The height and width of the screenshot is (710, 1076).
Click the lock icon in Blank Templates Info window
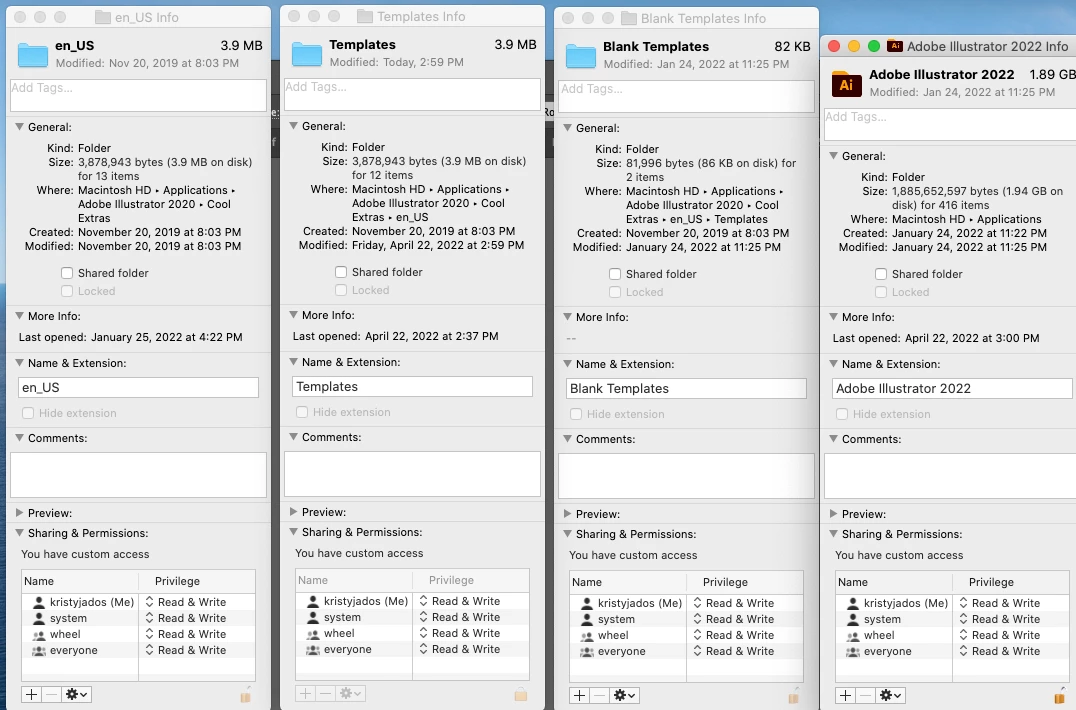(794, 696)
